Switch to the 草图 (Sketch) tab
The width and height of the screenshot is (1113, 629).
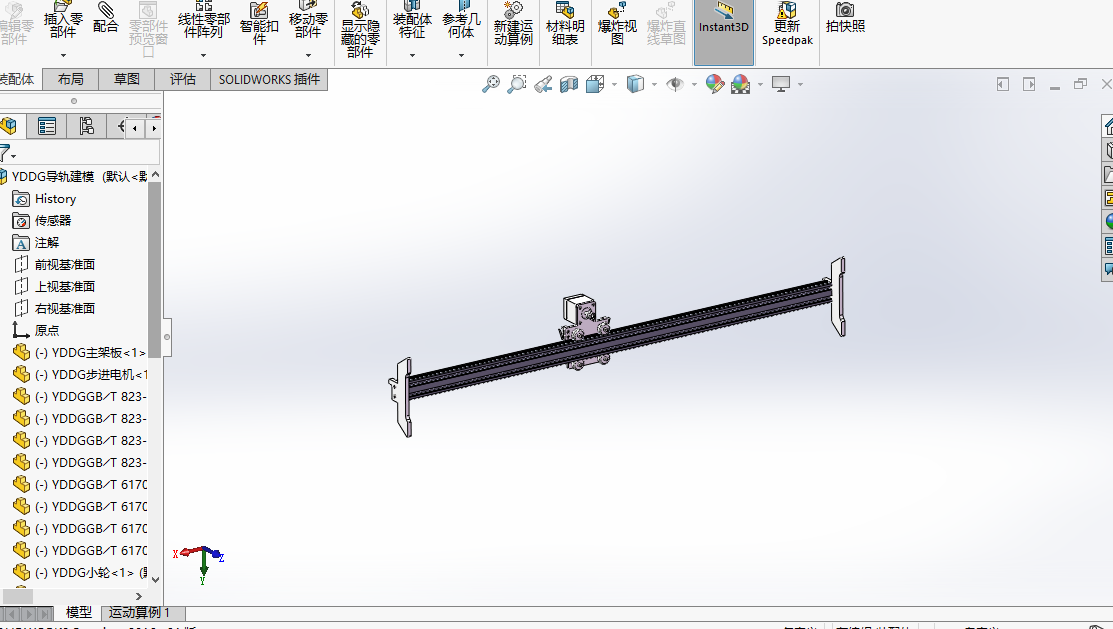(x=126, y=80)
